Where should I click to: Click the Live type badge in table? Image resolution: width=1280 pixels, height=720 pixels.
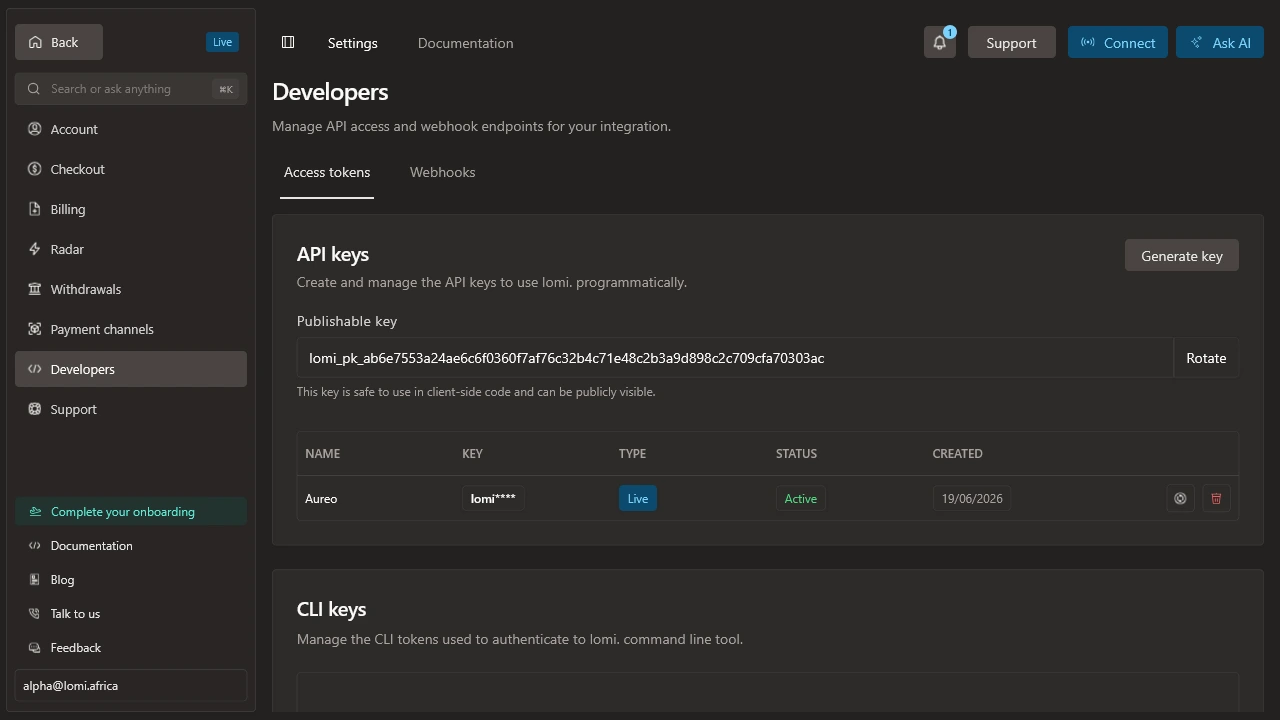pyautogui.click(x=638, y=498)
